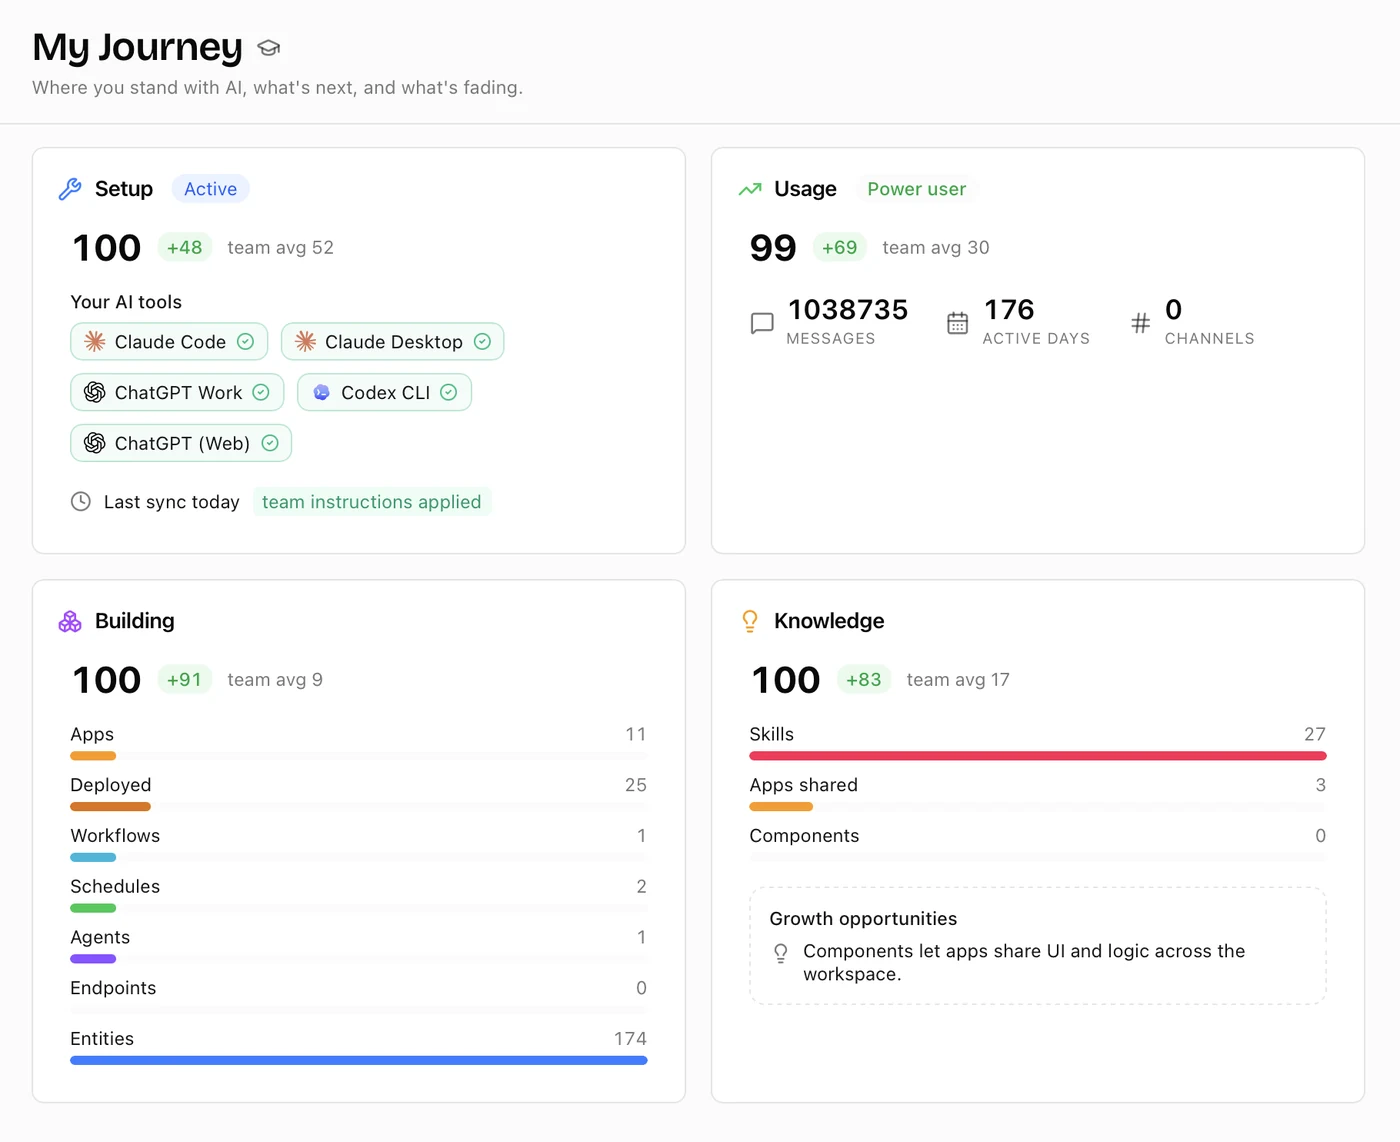Click the Codex CLI logo icon
The image size is (1400, 1142).
coord(322,393)
